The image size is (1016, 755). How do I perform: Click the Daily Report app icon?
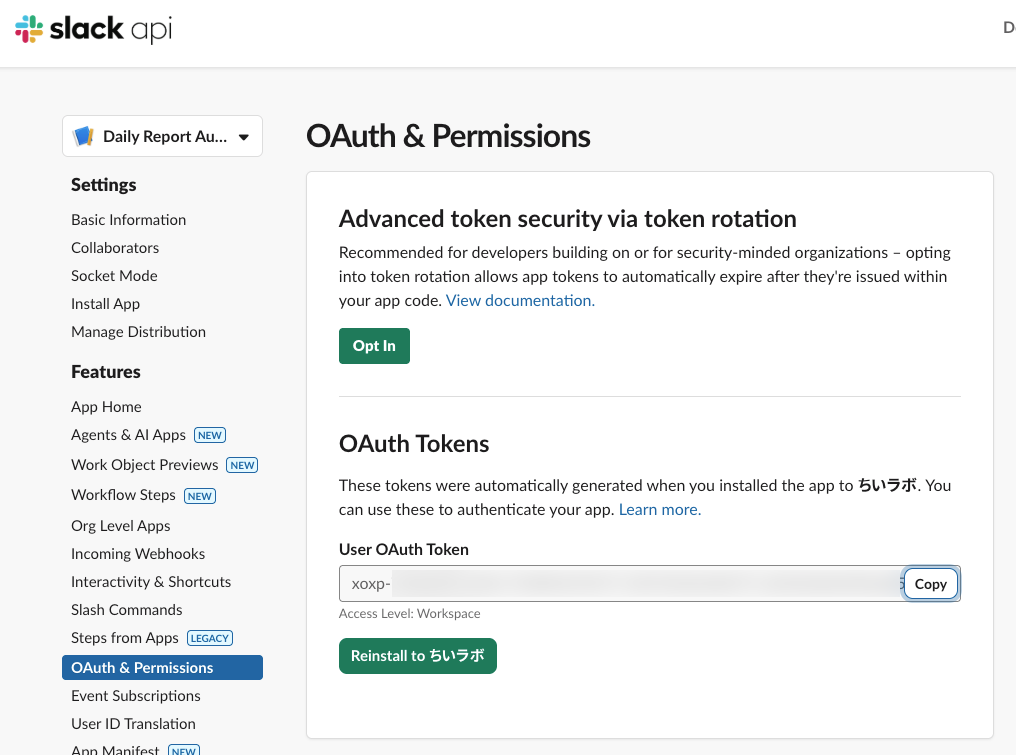pyautogui.click(x=84, y=136)
